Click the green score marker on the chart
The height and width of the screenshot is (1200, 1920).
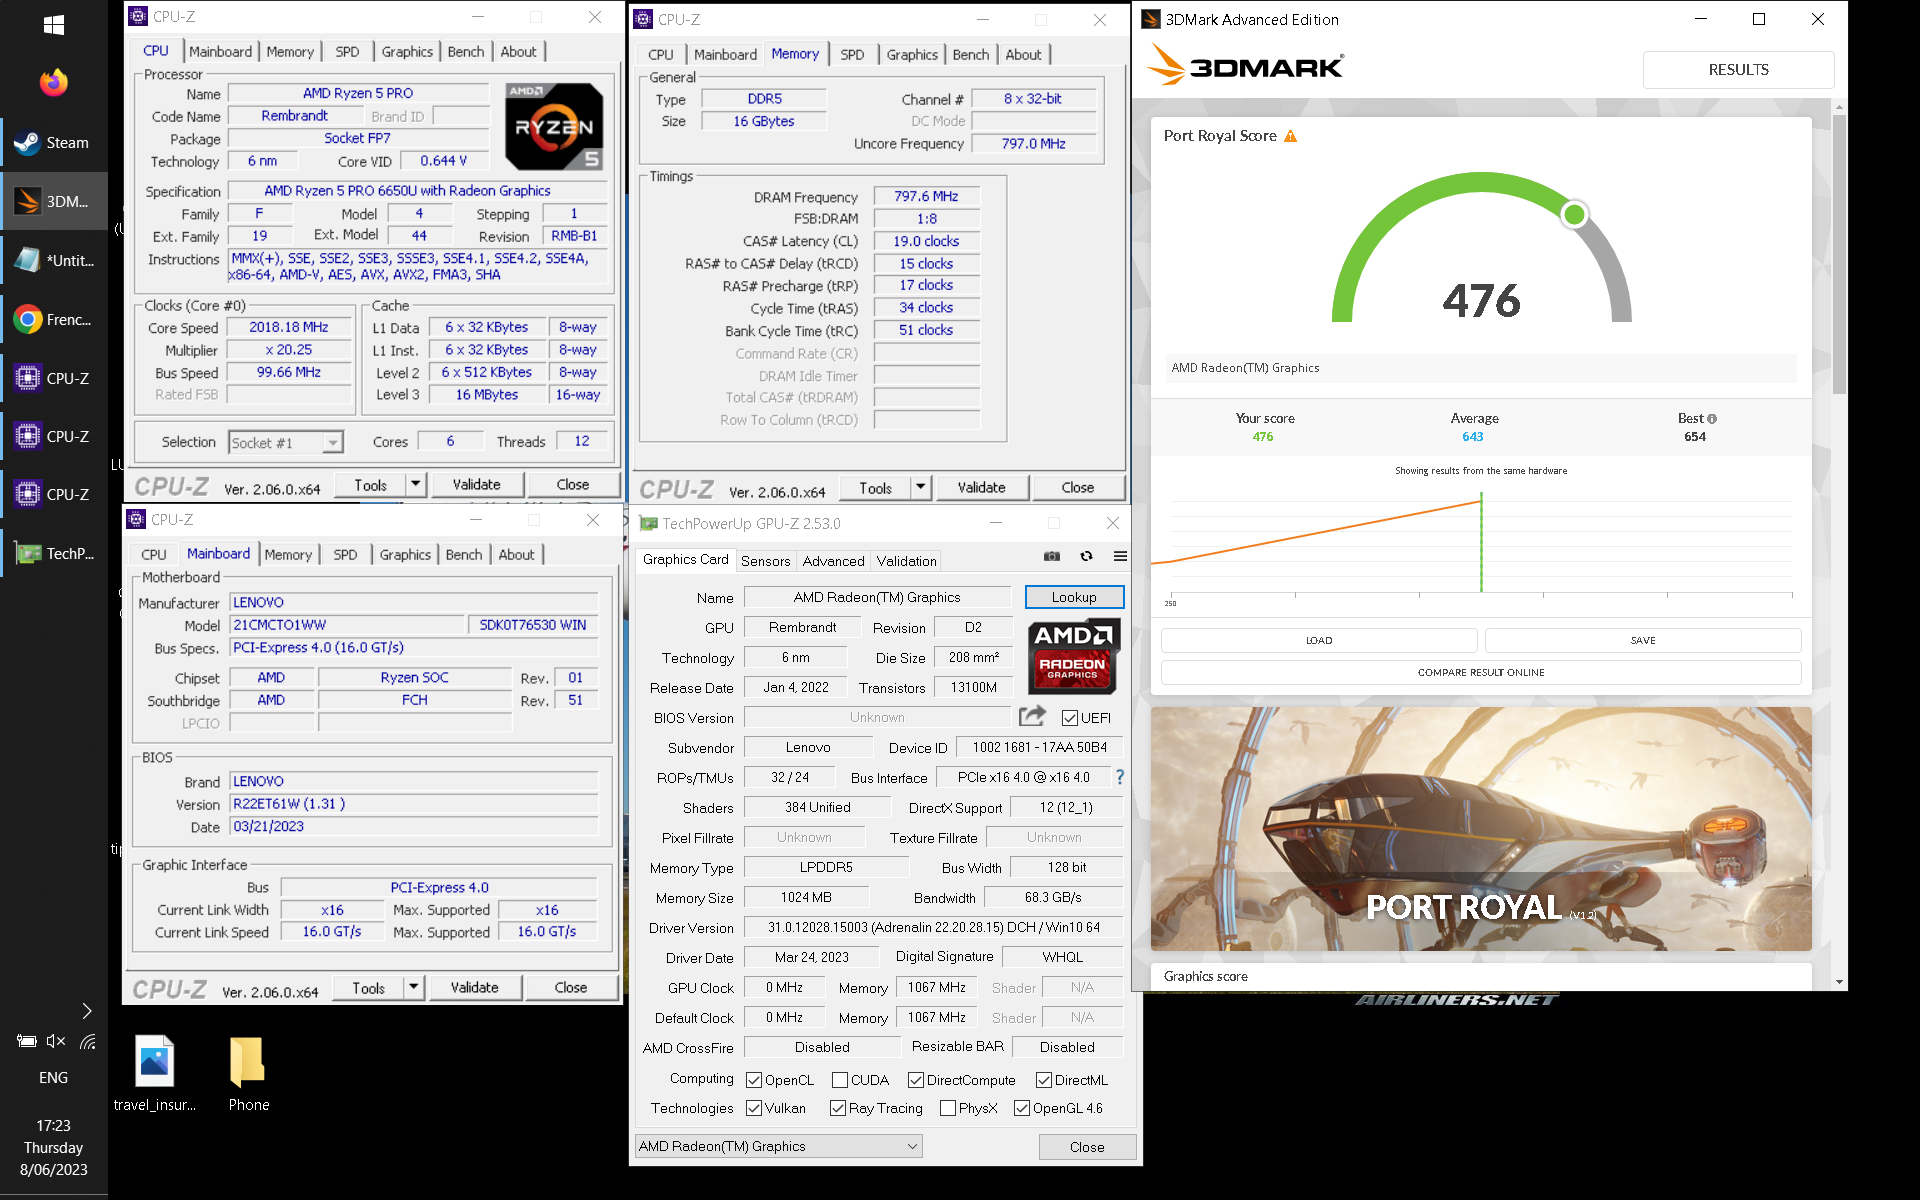1481,542
